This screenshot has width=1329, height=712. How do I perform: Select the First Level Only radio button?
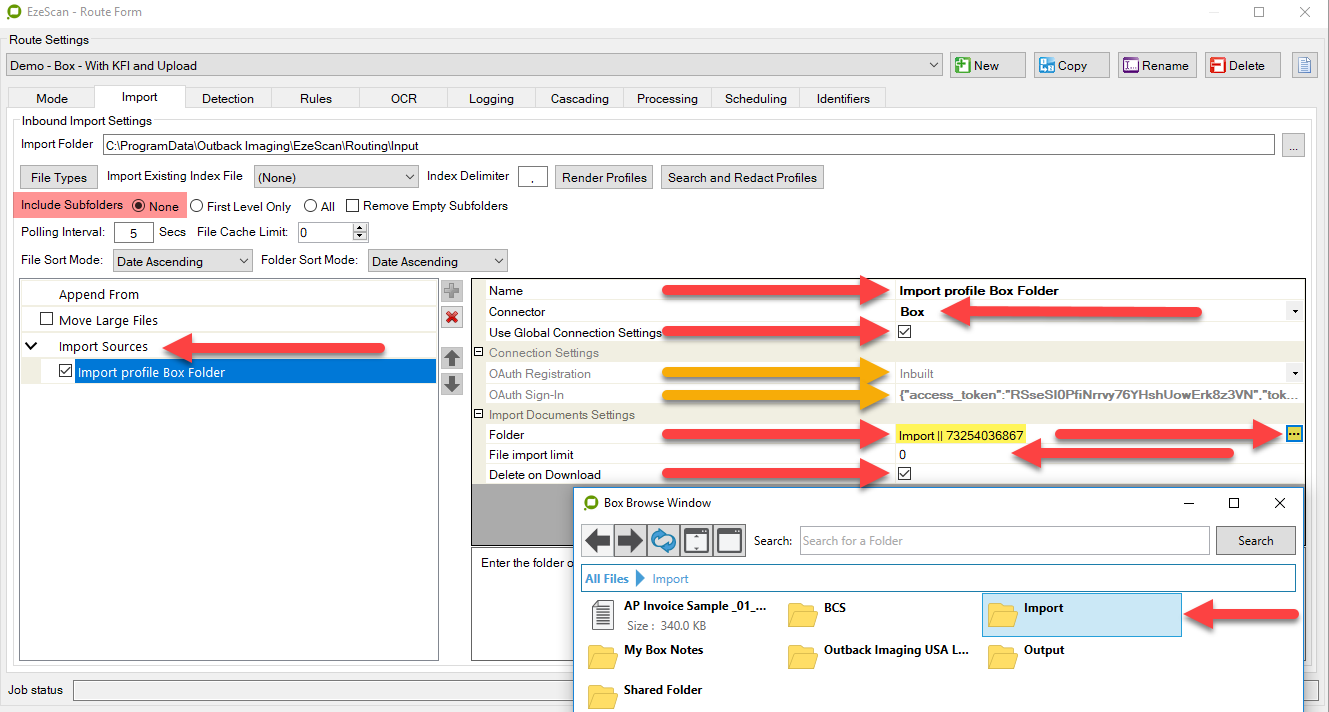197,206
